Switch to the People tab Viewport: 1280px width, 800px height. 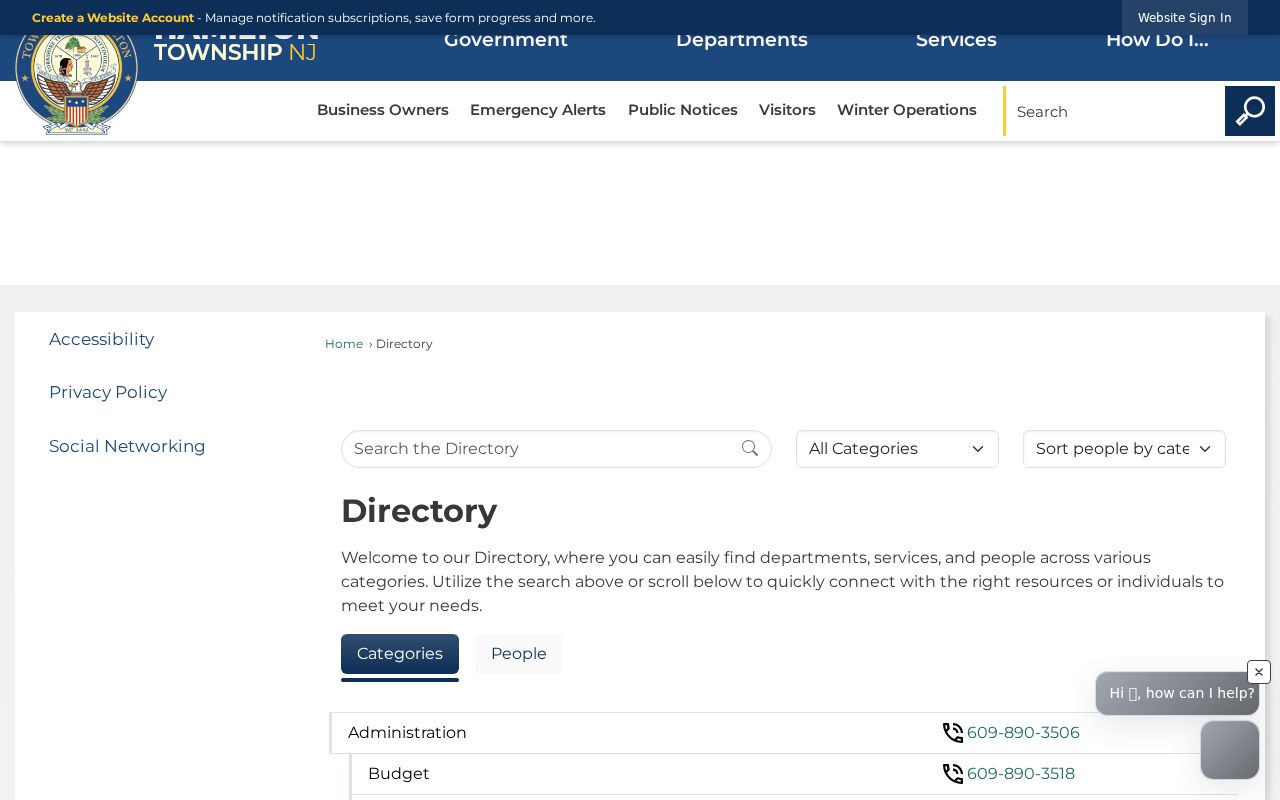pos(519,654)
